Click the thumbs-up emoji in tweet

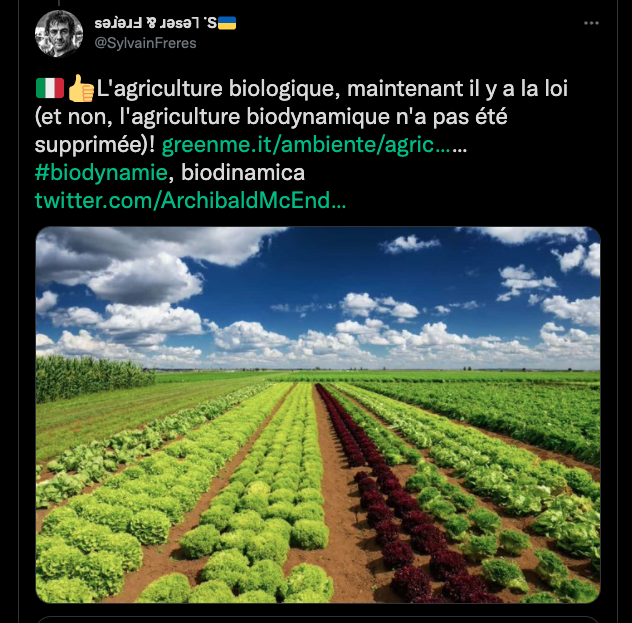click(81, 88)
